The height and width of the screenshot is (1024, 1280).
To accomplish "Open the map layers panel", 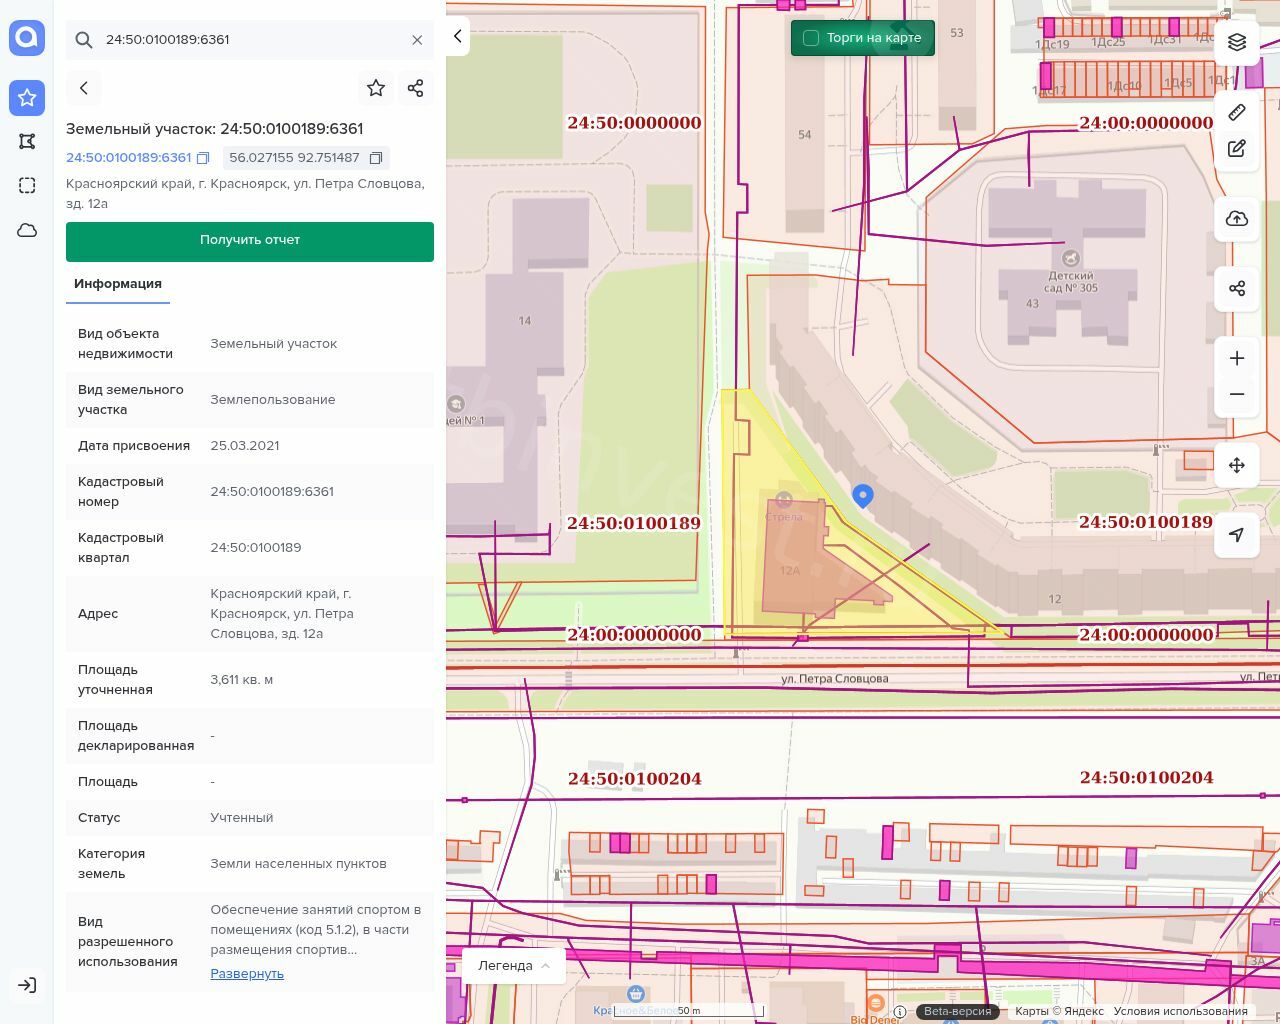I will [1237, 42].
